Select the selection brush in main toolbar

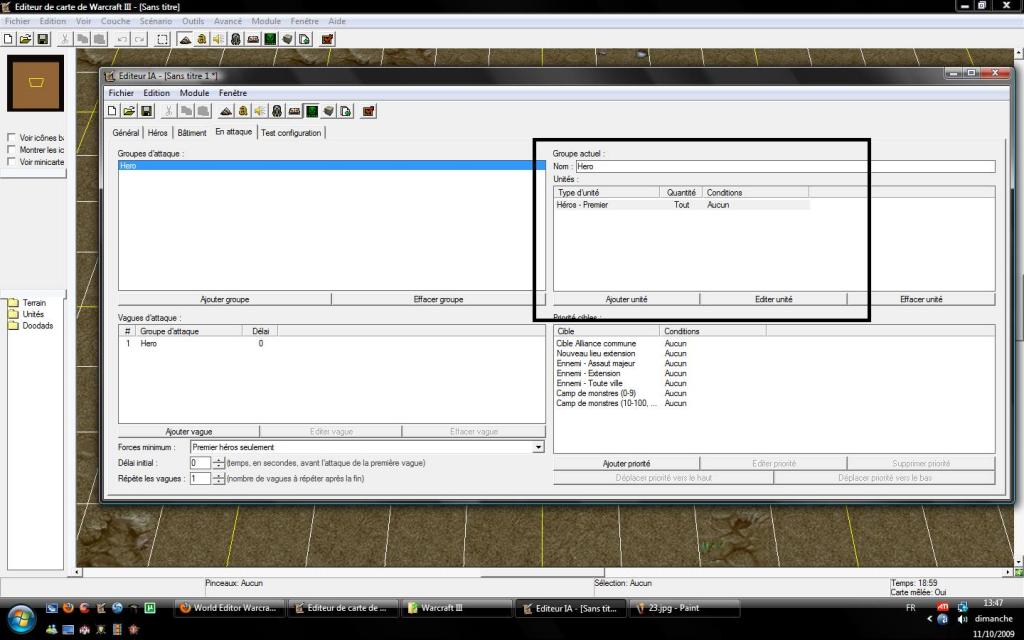point(163,39)
